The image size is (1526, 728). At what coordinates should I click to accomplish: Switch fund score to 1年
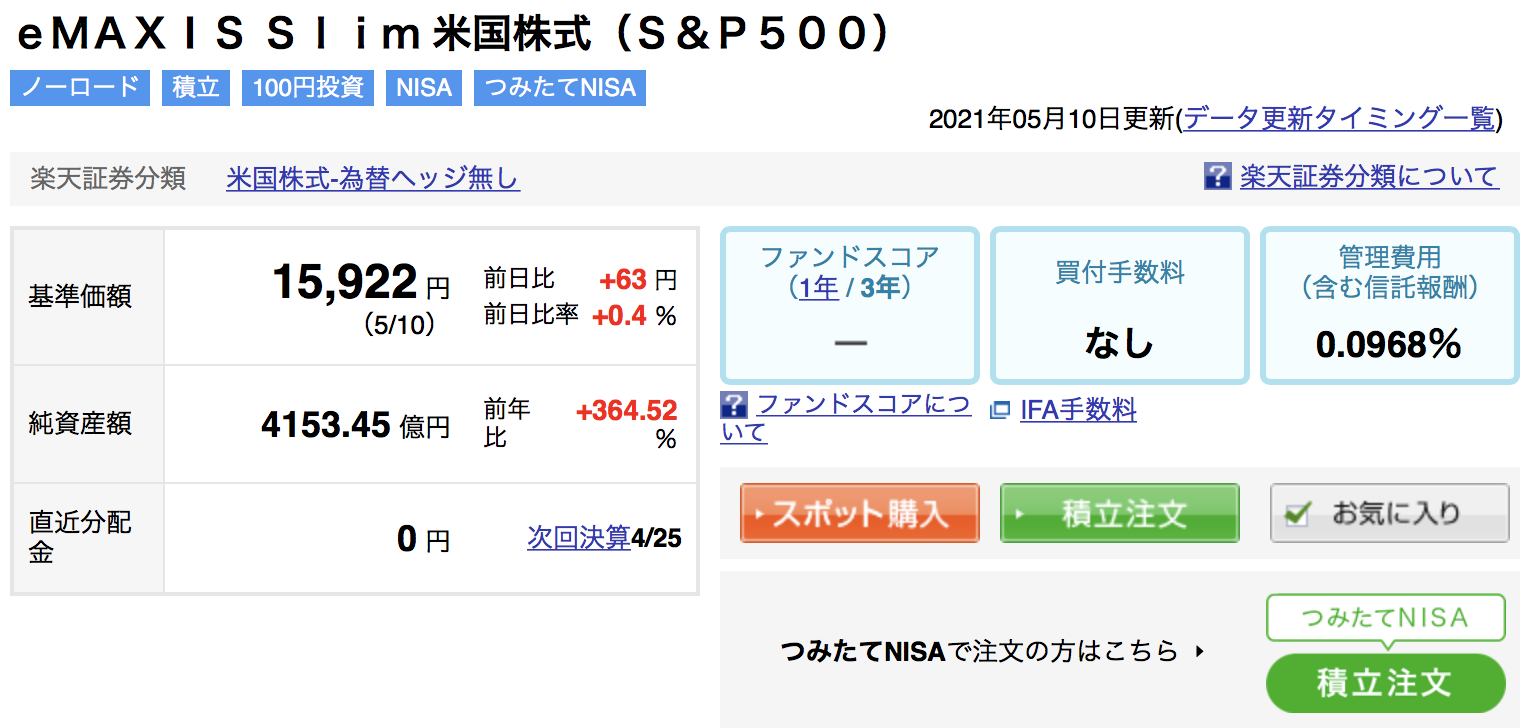point(819,288)
